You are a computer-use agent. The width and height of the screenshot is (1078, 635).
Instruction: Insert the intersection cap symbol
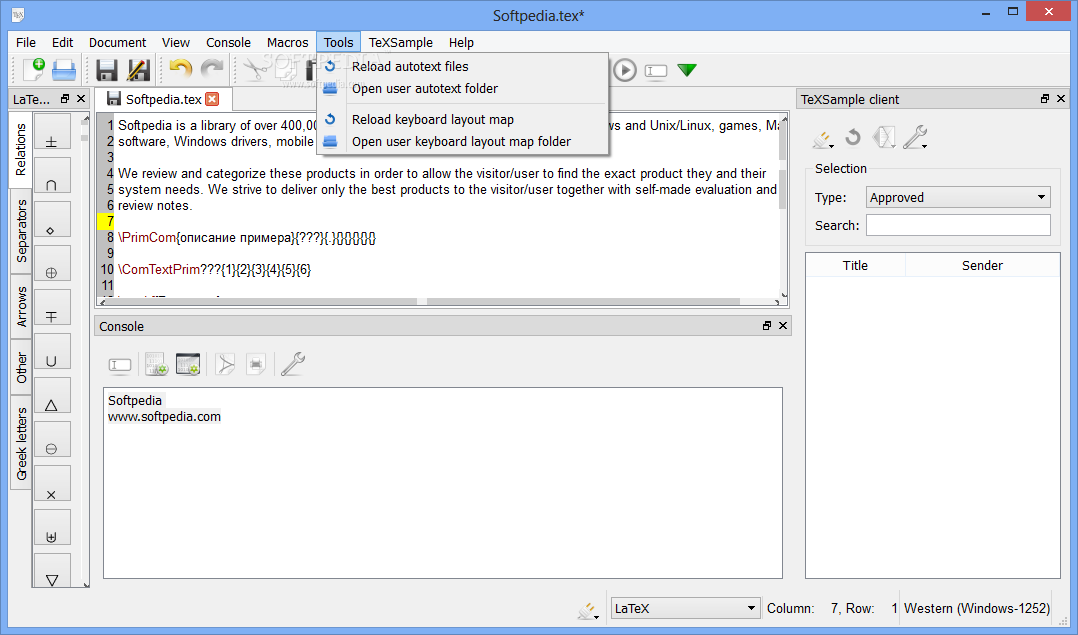click(52, 176)
